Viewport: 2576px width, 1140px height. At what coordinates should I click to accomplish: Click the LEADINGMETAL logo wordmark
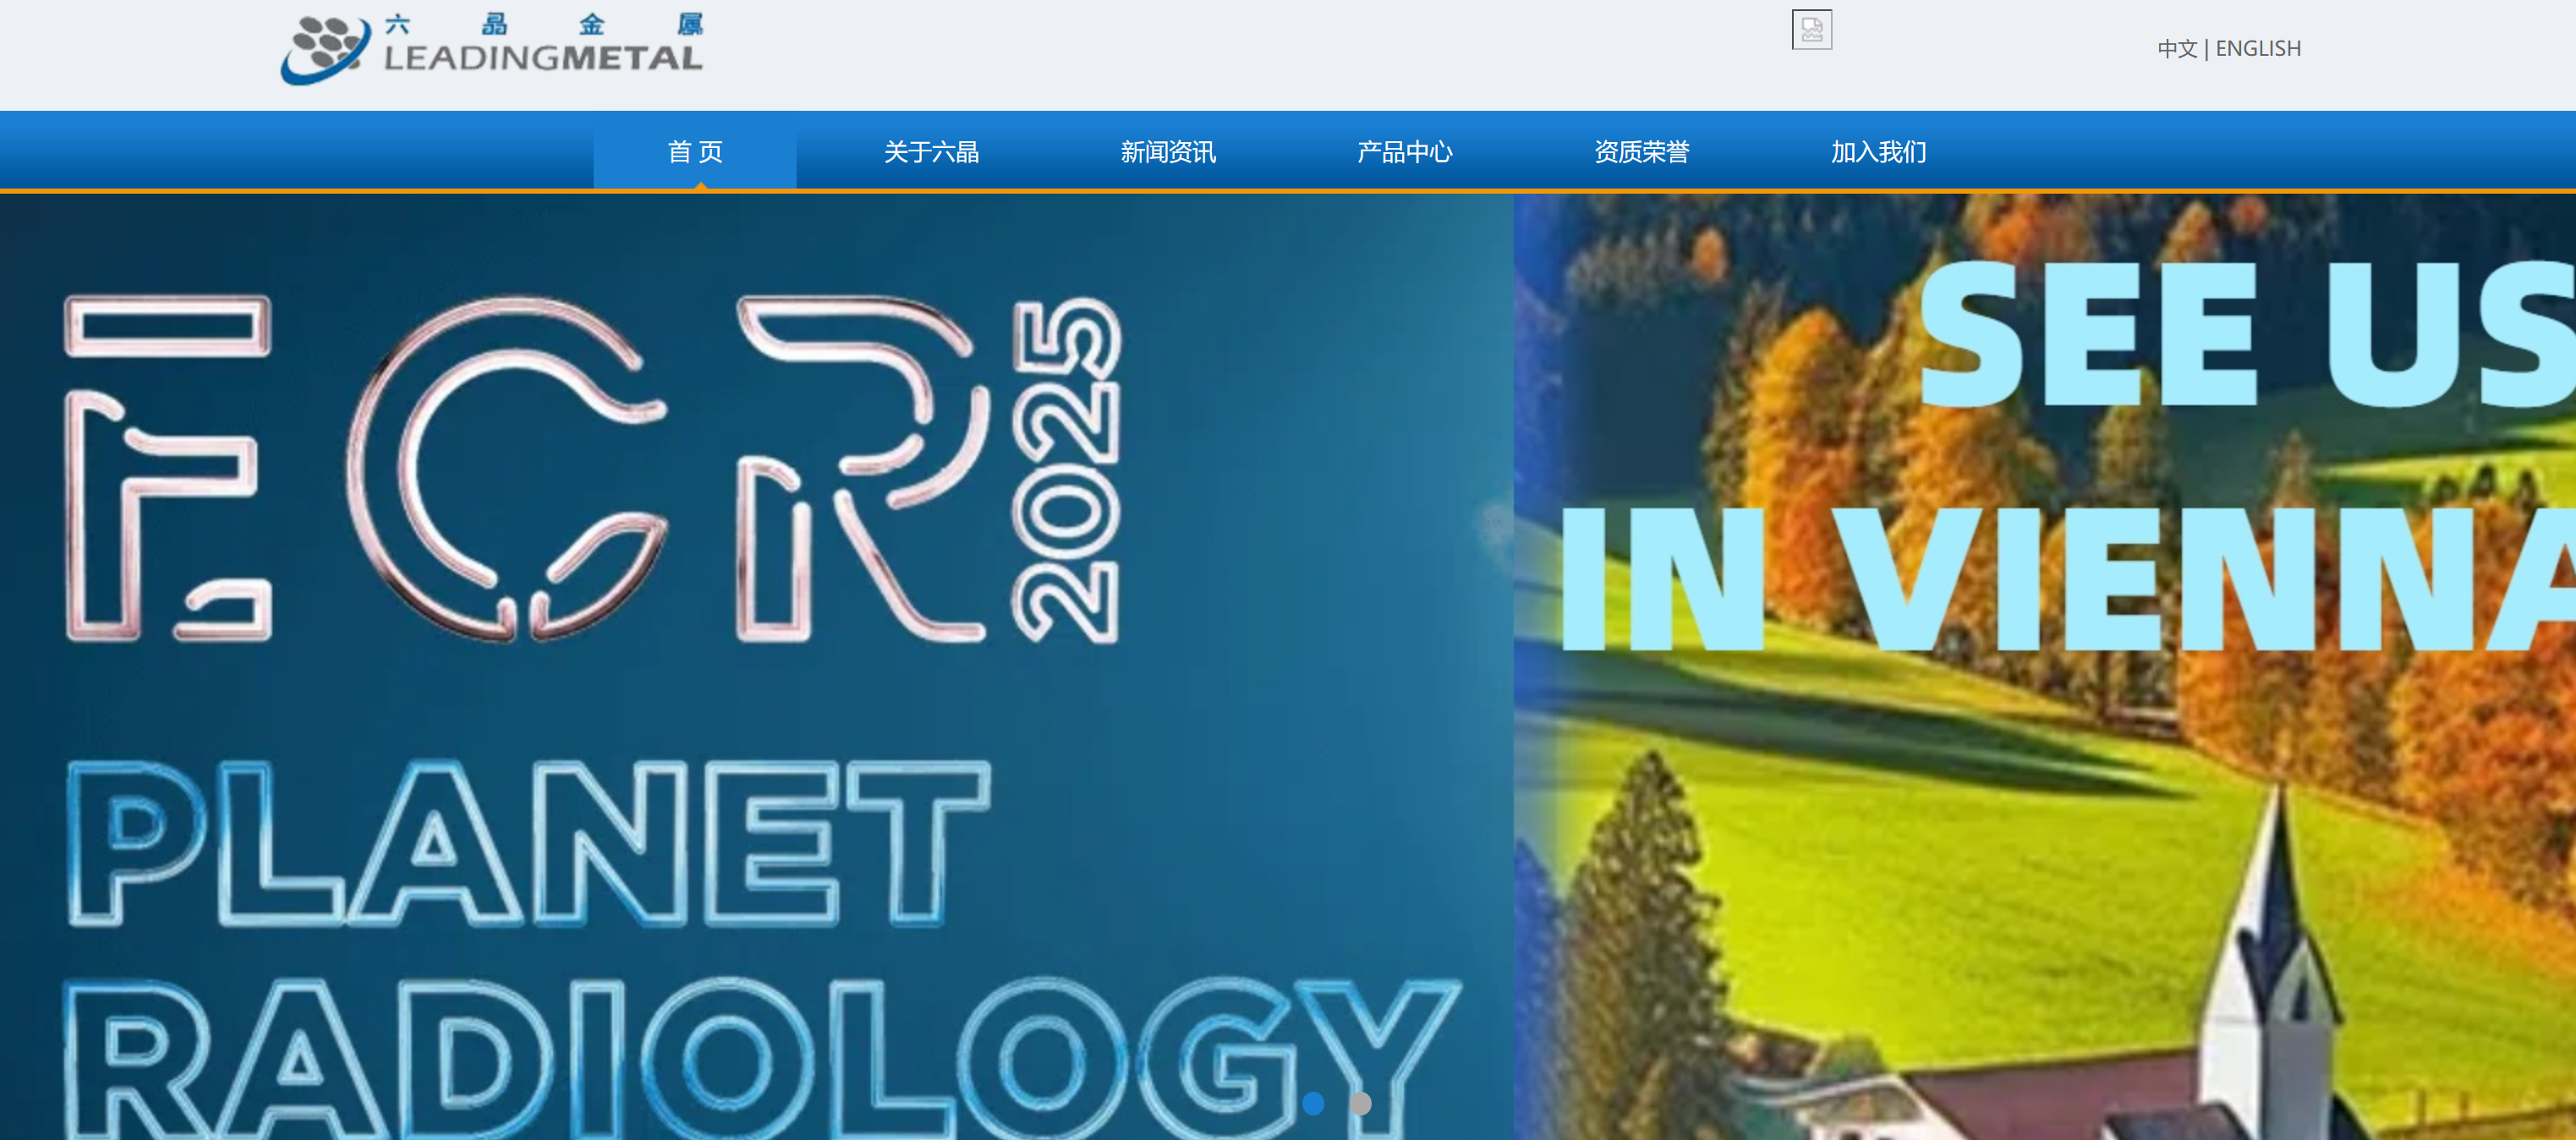point(543,59)
